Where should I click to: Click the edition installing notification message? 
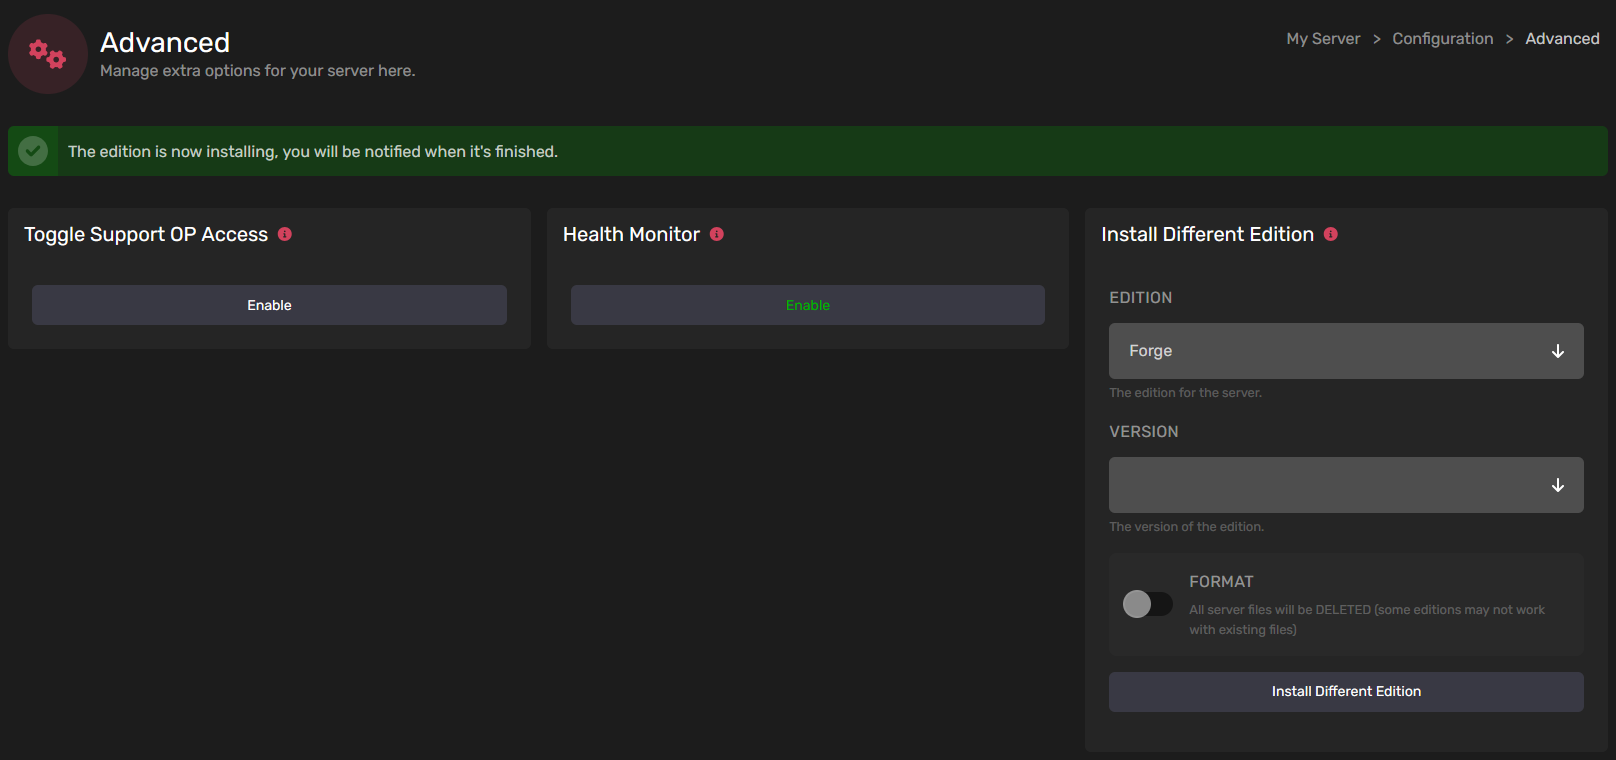313,152
